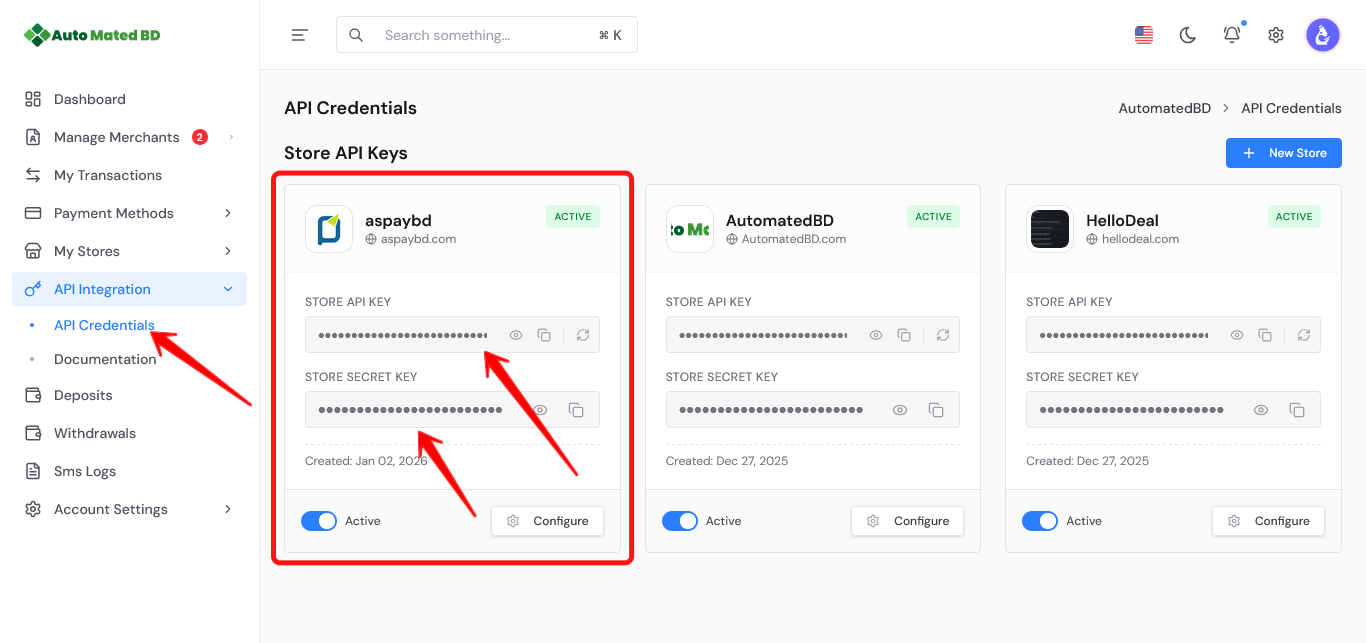Open the Documentation menu item
The height and width of the screenshot is (643, 1366).
click(x=105, y=359)
